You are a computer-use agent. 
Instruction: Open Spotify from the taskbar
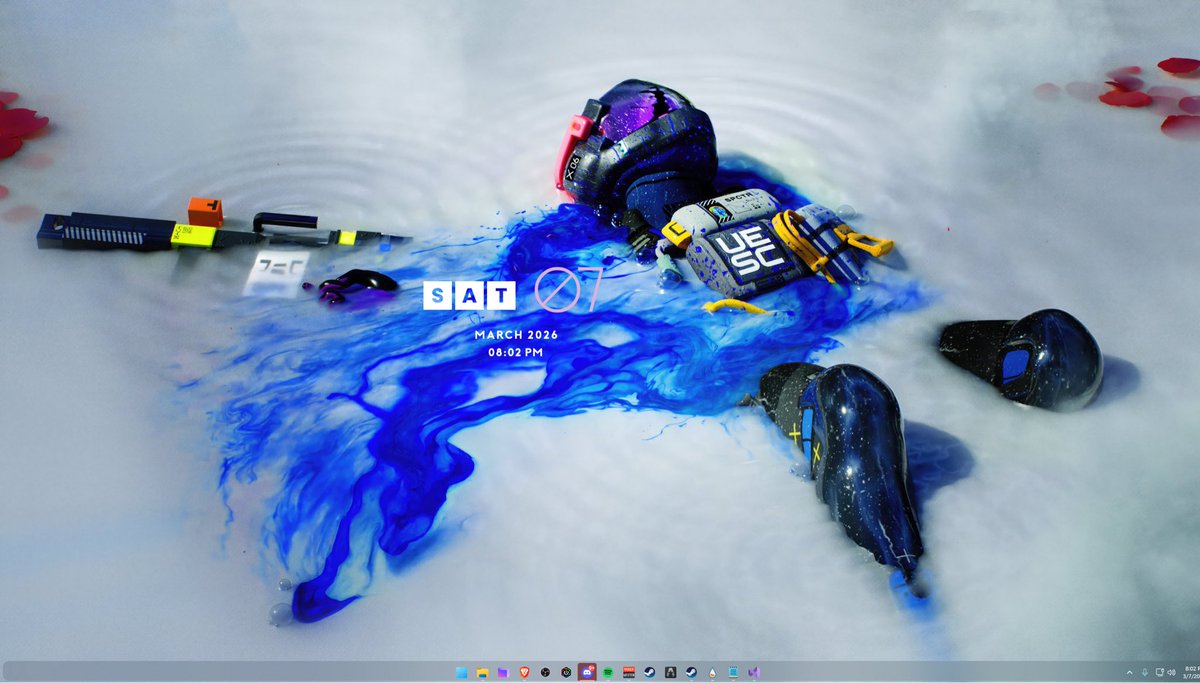608,673
